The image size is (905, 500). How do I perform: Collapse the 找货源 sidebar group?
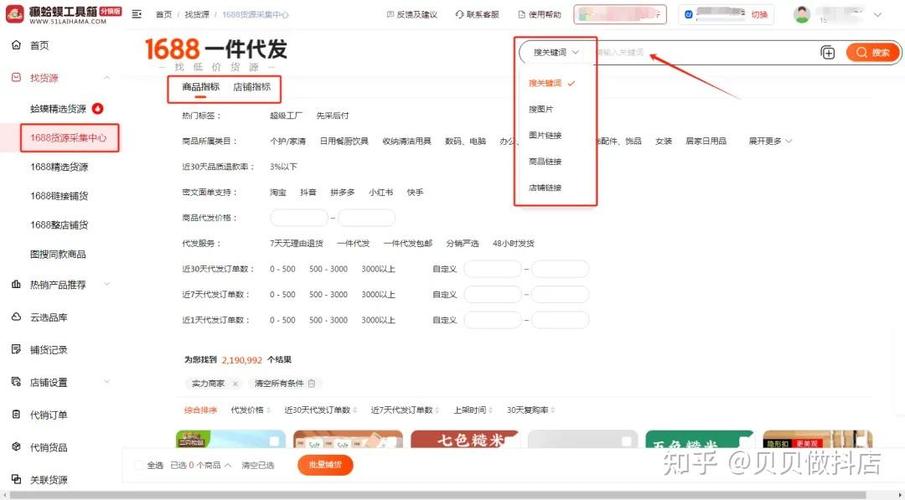tap(107, 77)
